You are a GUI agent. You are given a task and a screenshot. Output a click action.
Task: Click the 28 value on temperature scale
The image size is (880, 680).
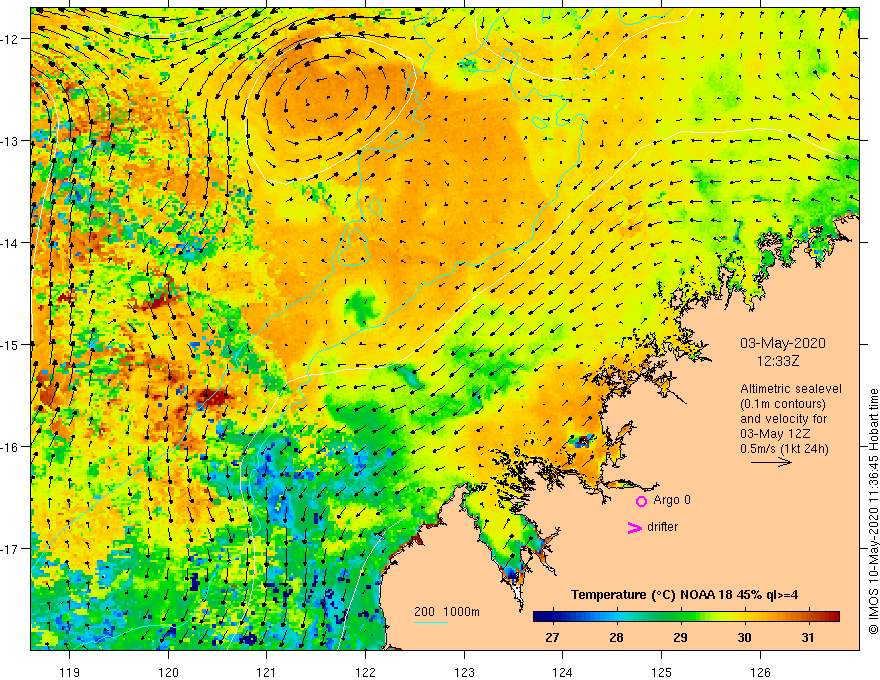616,638
